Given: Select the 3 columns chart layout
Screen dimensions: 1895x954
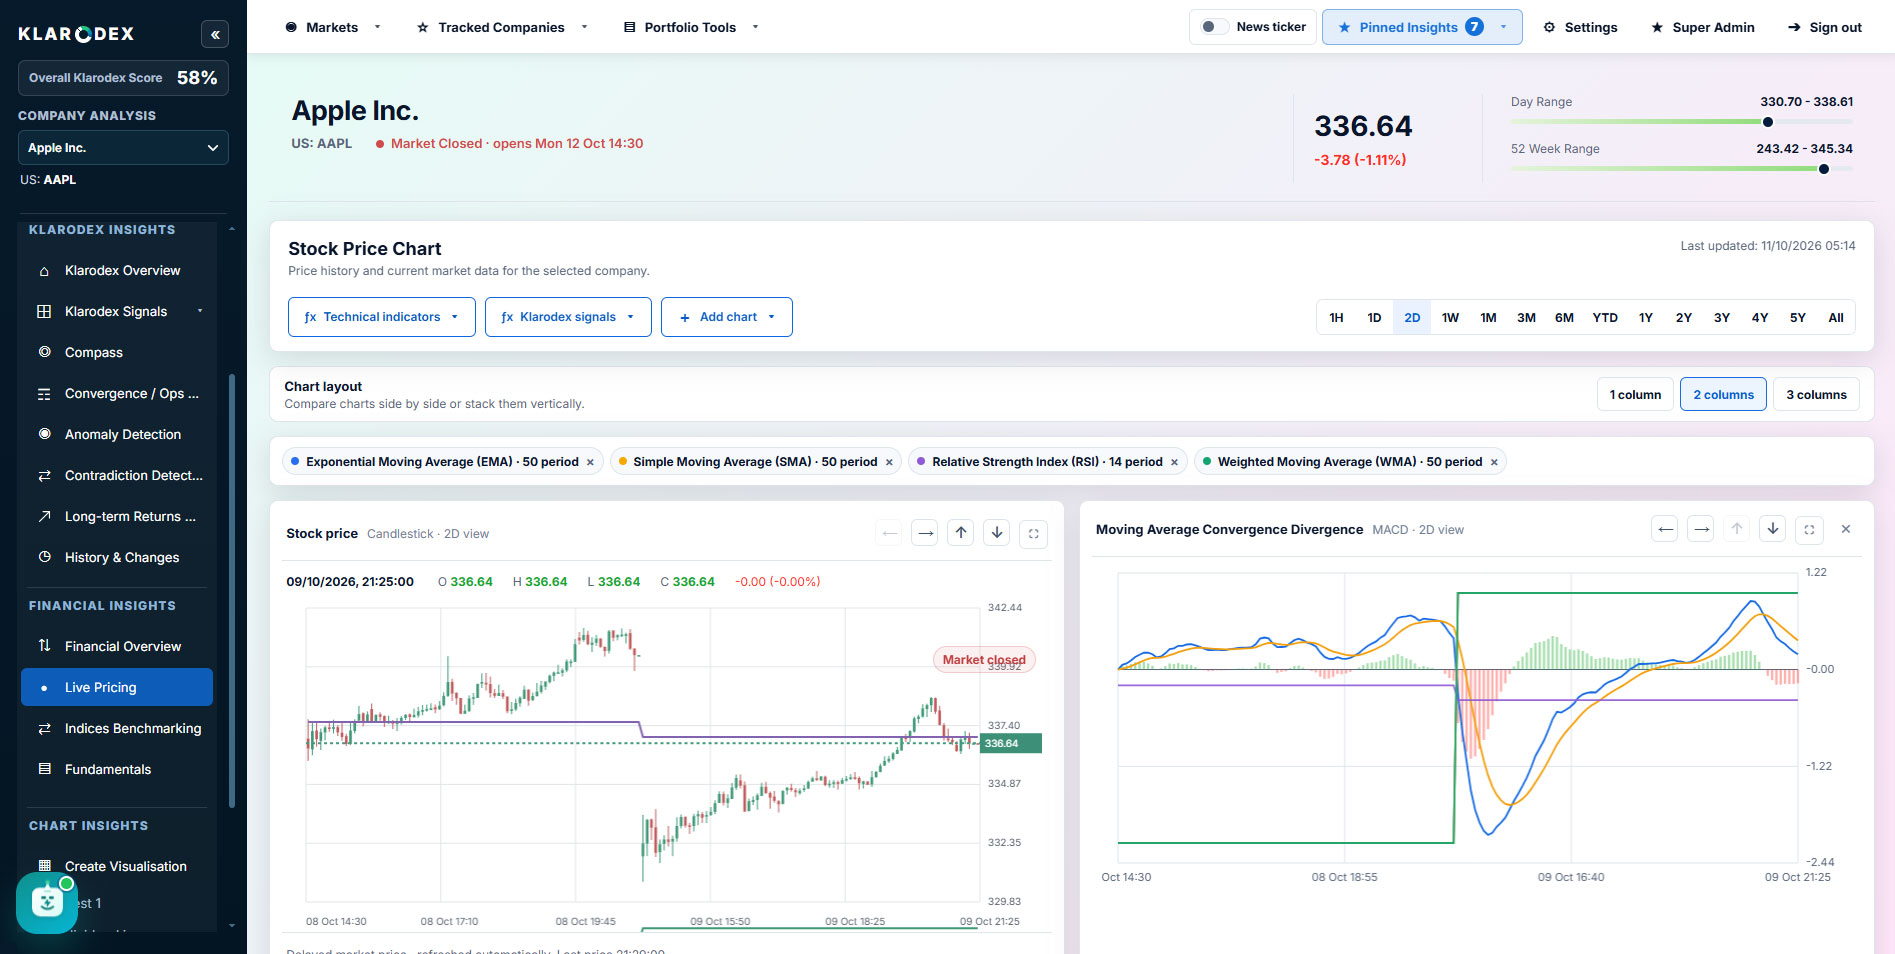Looking at the screenshot, I should (1816, 395).
